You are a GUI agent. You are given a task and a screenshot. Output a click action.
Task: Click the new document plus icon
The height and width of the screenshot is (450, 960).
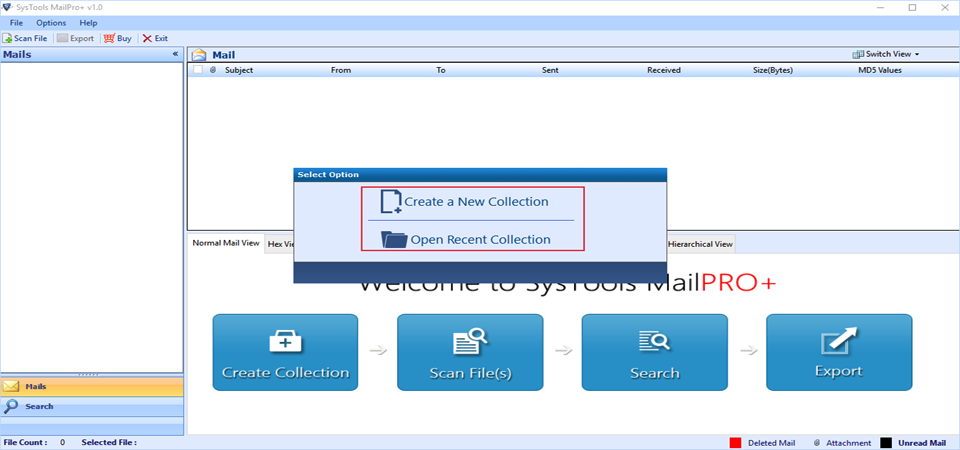click(x=391, y=201)
